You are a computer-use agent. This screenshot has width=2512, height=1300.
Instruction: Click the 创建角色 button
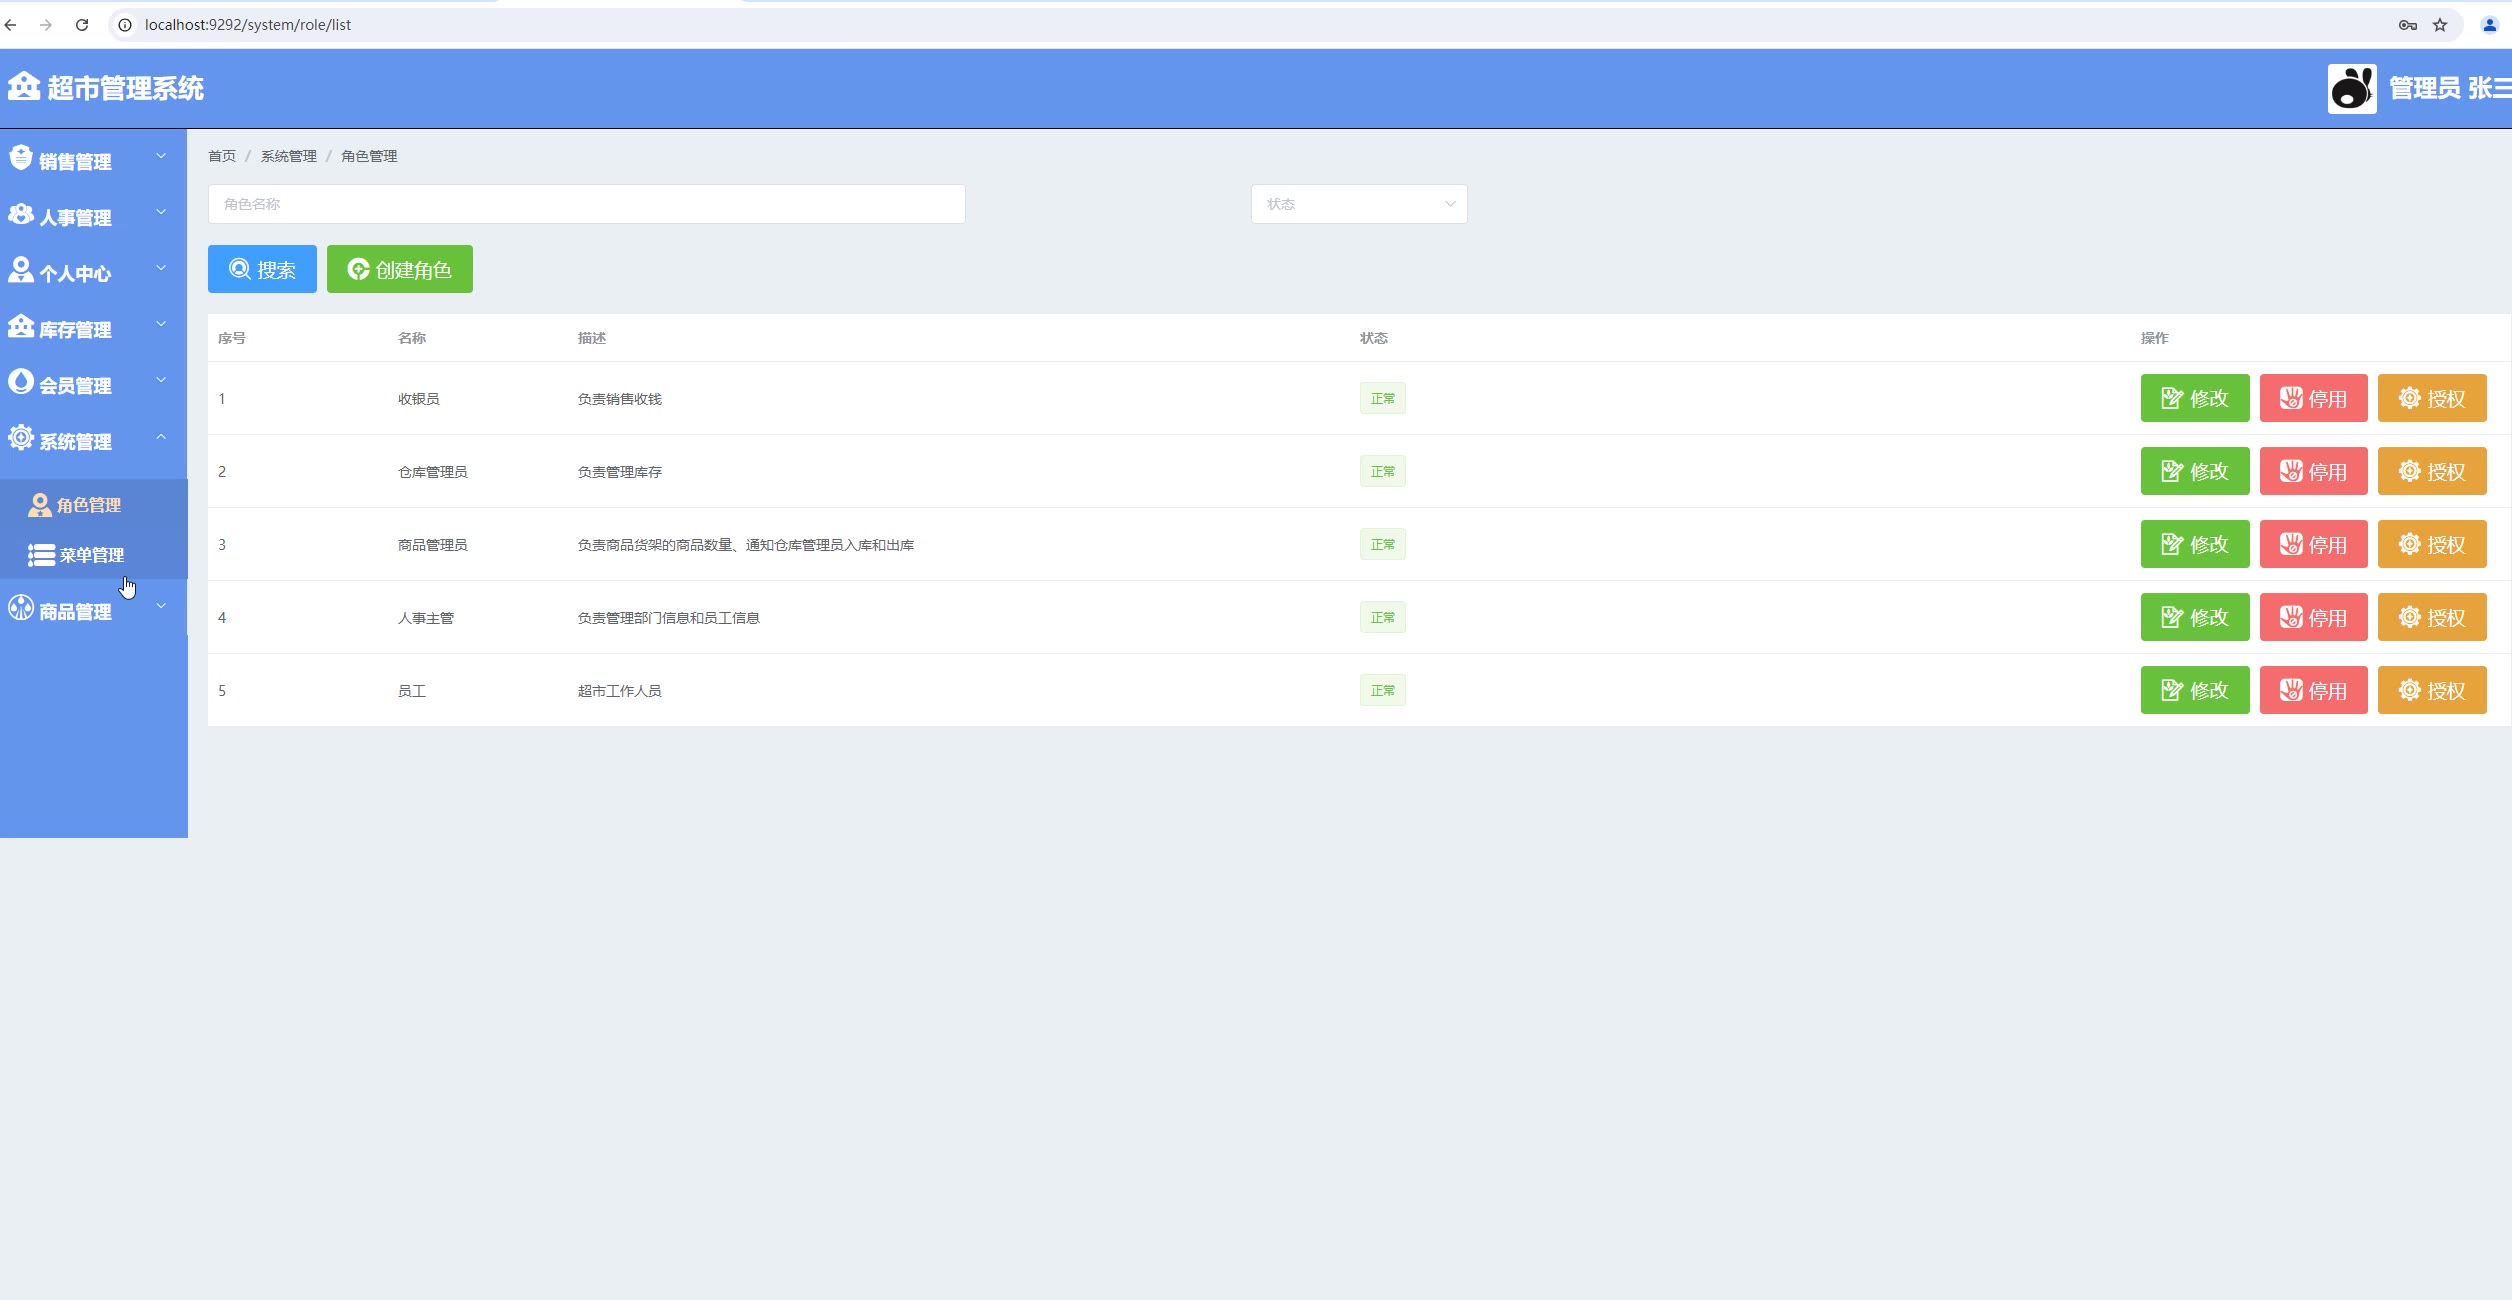(x=399, y=270)
